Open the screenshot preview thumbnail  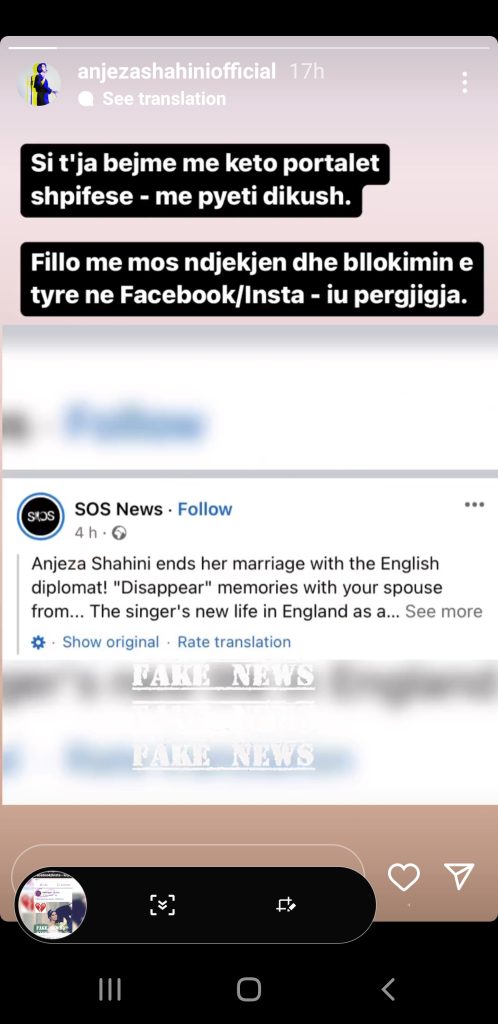coord(52,904)
